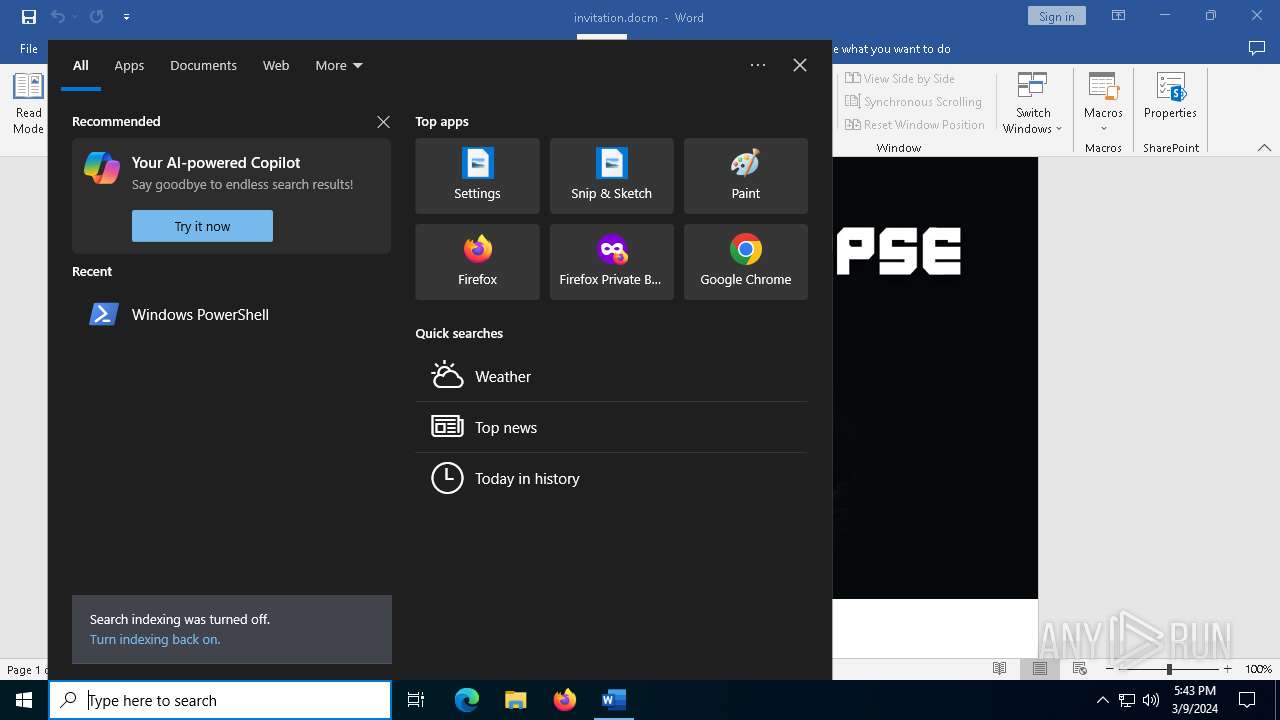Viewport: 1280px width, 720px height.
Task: Switch to the Apps search tab
Action: [x=129, y=65]
